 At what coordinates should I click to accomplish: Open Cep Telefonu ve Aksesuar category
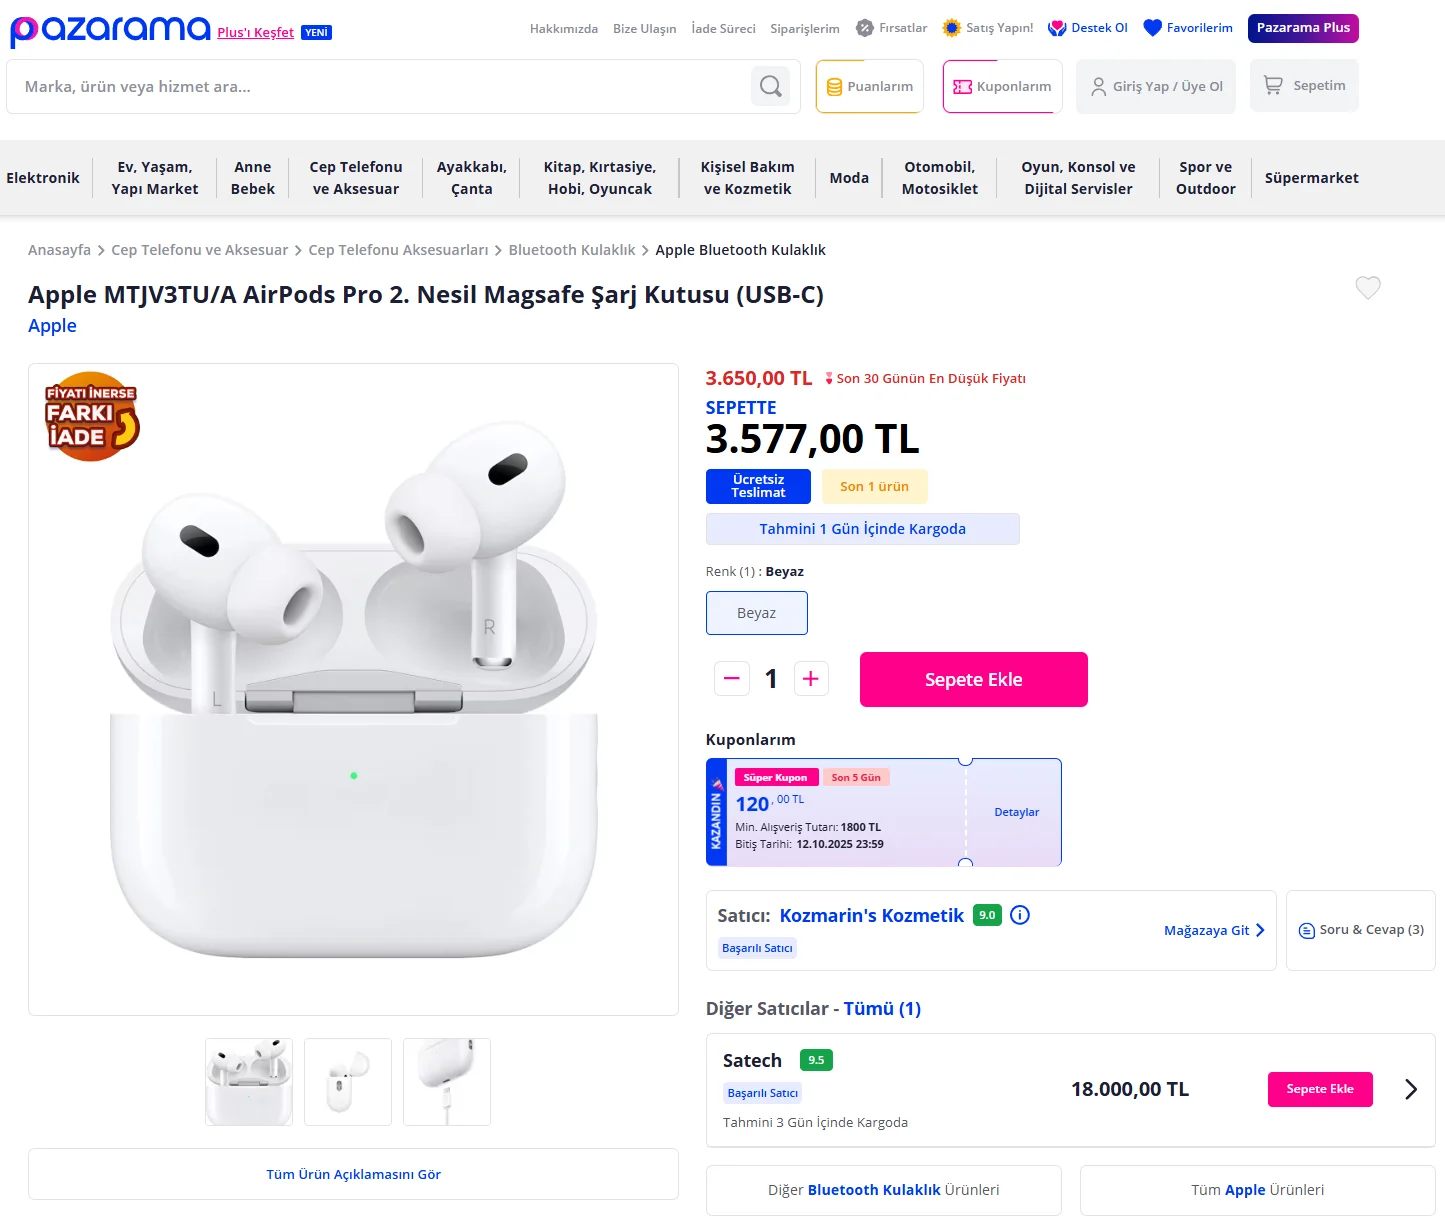(x=356, y=178)
